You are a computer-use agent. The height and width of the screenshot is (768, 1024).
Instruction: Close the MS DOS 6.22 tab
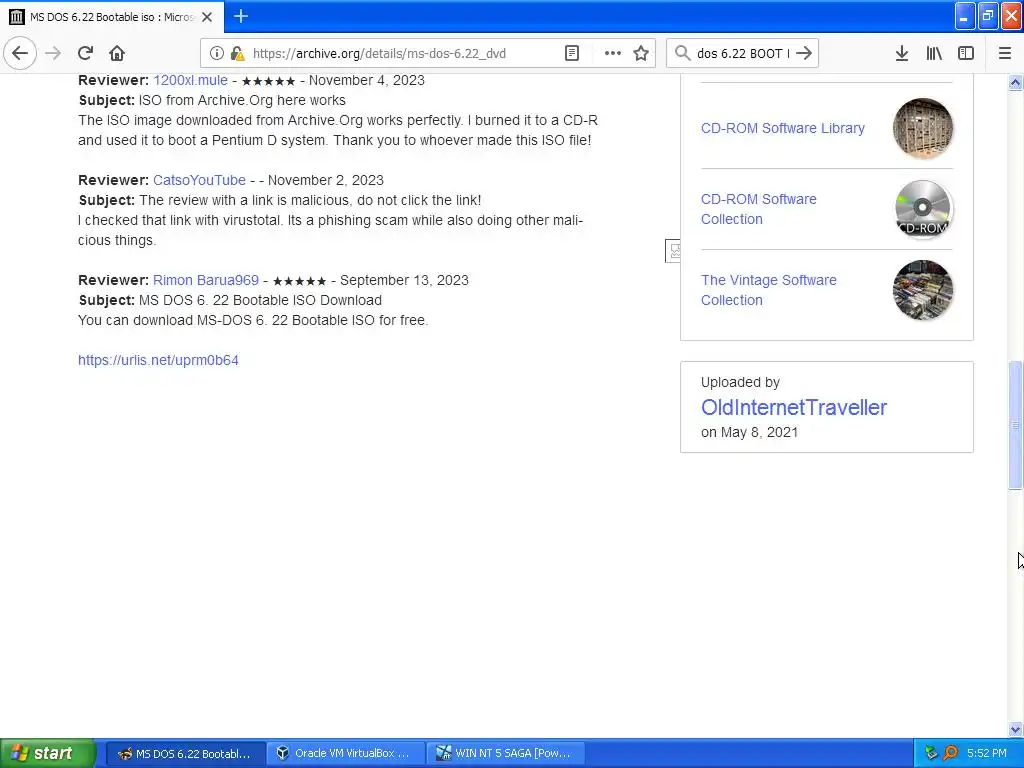click(x=207, y=17)
